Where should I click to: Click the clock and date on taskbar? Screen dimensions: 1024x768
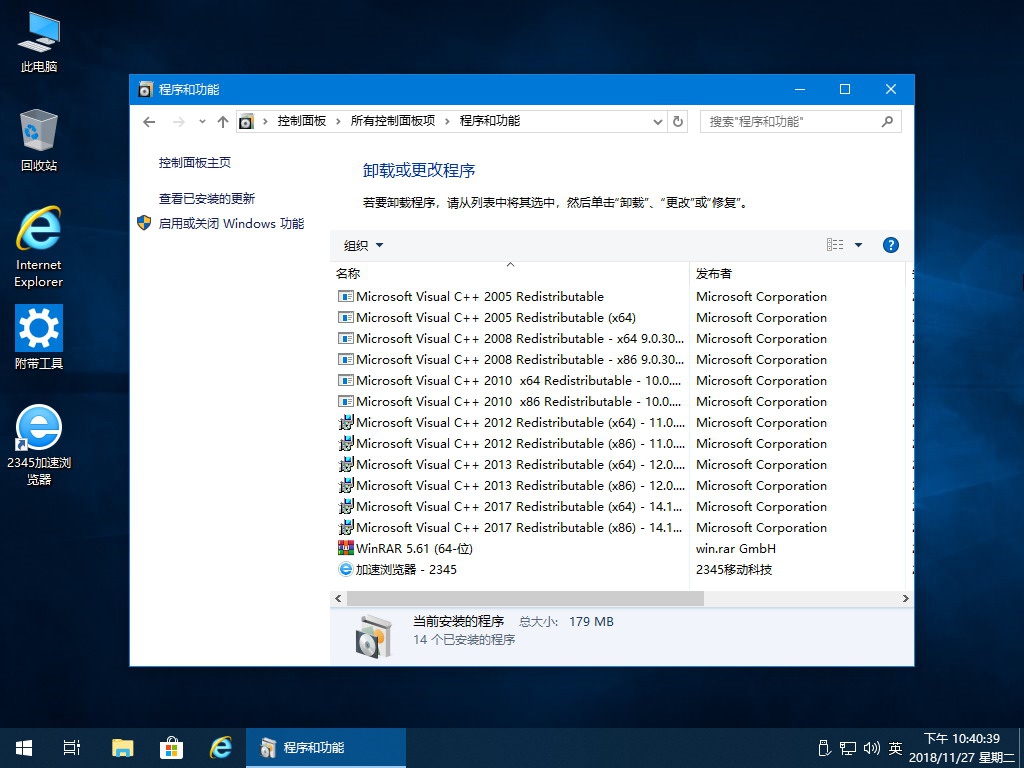961,748
